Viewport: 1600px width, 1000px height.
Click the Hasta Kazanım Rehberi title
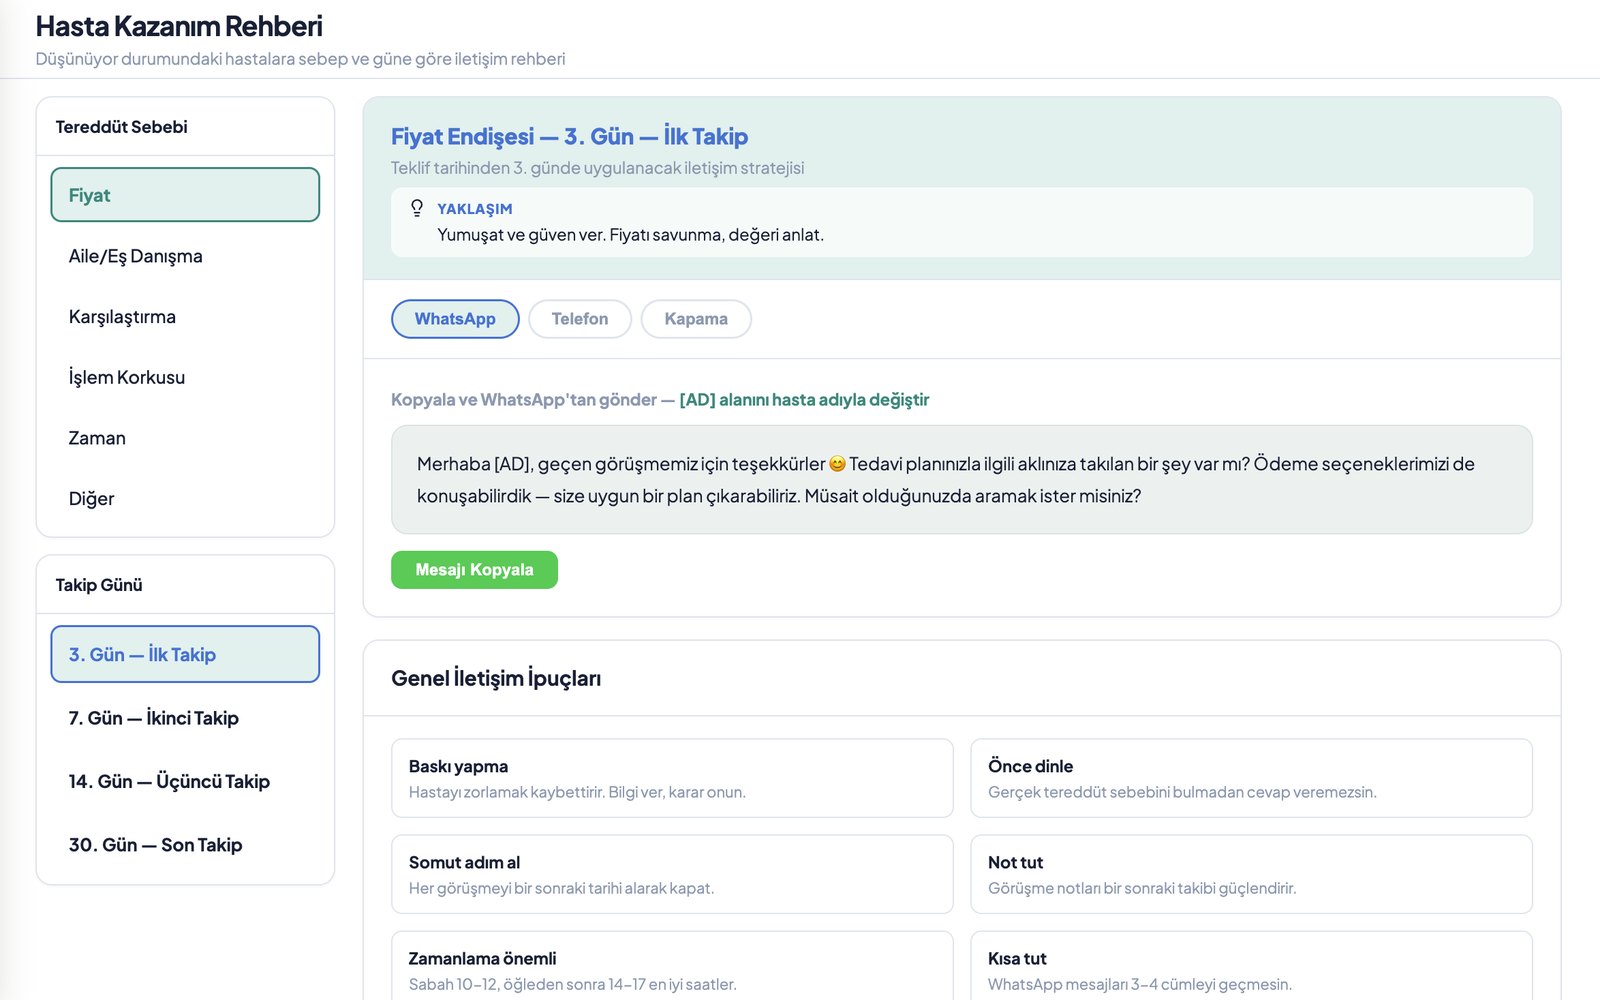click(179, 26)
